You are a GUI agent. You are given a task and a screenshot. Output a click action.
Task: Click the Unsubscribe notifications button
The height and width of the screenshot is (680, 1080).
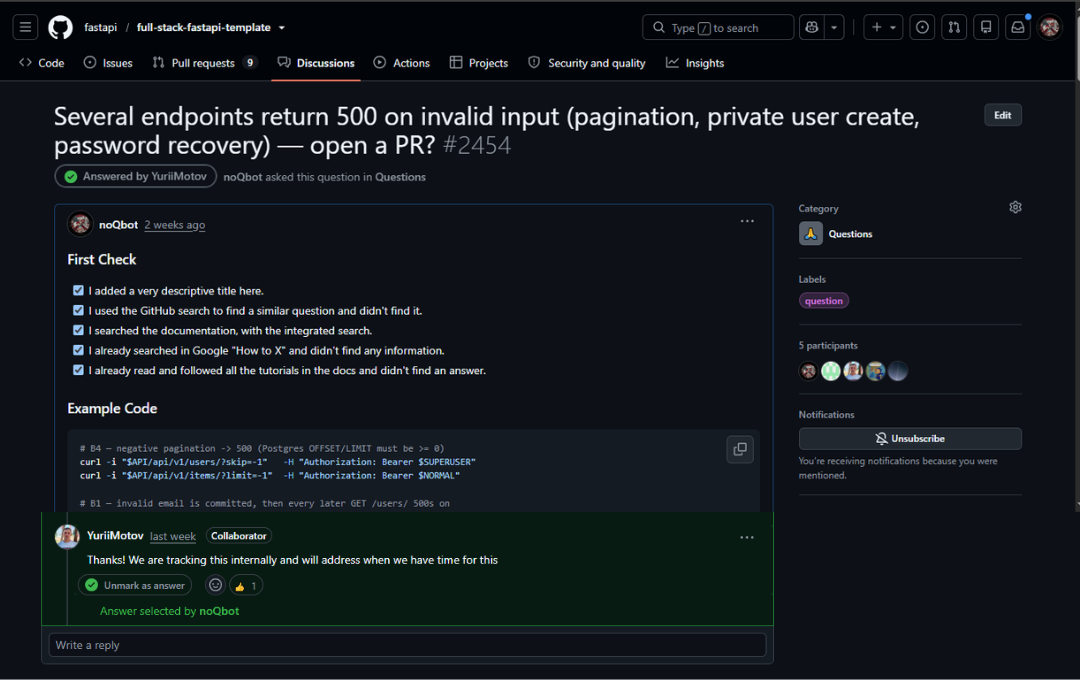tap(910, 439)
